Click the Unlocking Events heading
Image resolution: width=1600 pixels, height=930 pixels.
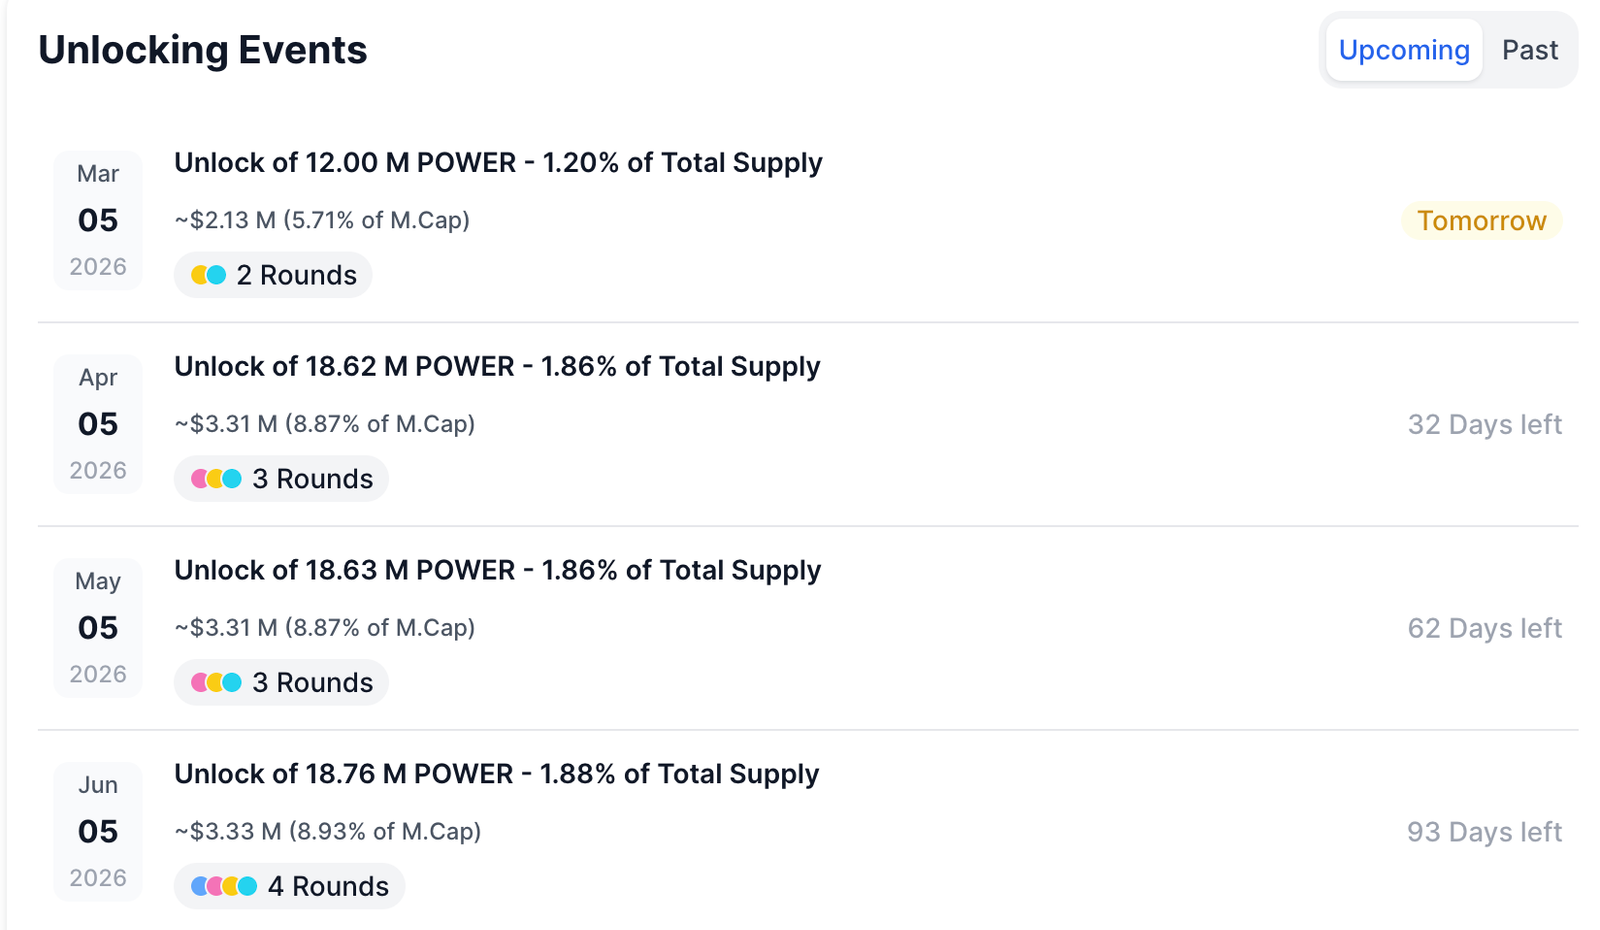coord(202,49)
